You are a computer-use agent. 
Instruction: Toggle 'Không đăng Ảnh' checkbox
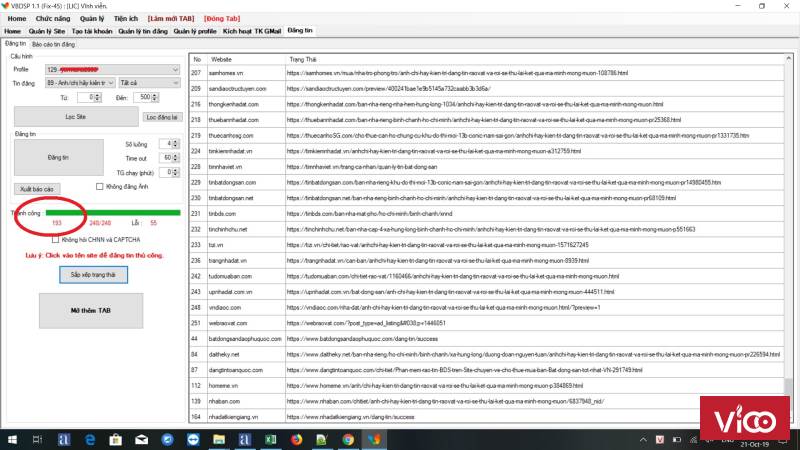pos(99,187)
